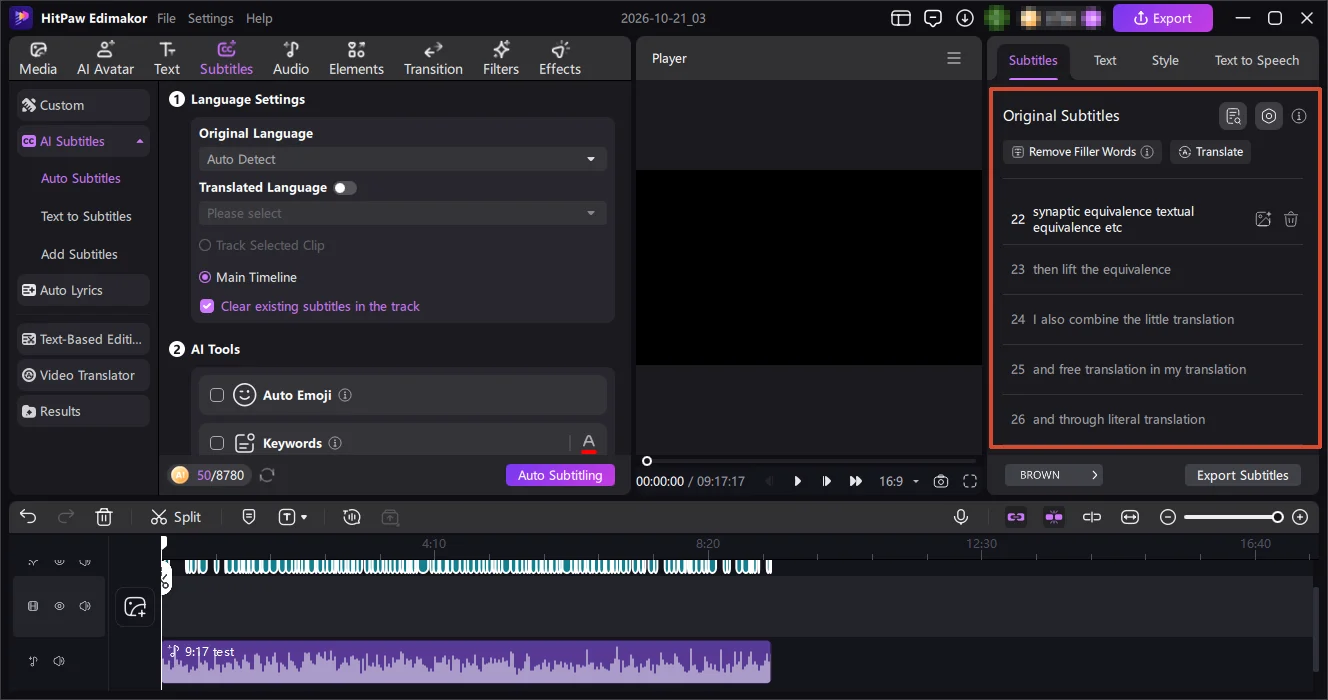The width and height of the screenshot is (1328, 700).
Task: Click the Remove Filler Words button
Action: point(1082,152)
